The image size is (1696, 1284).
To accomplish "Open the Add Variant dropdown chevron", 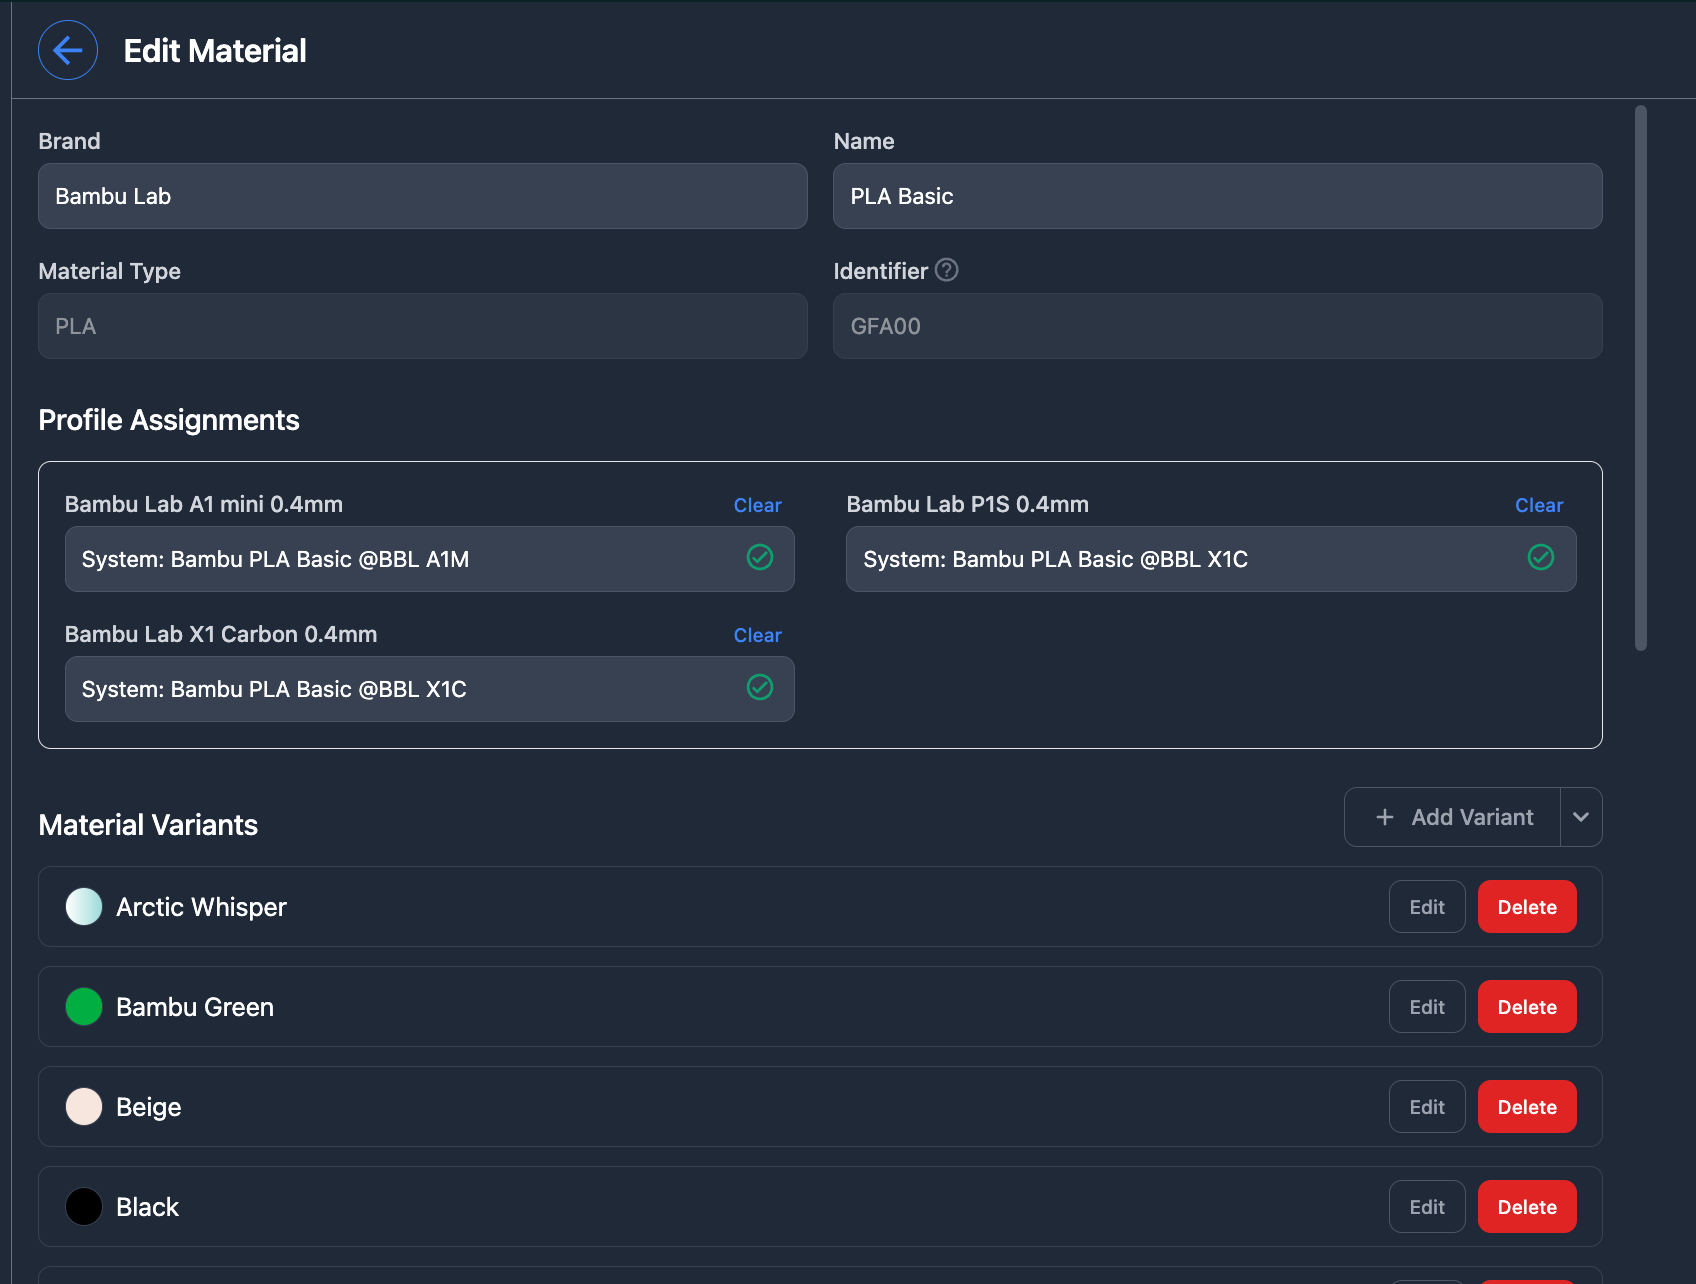I will (x=1581, y=817).
